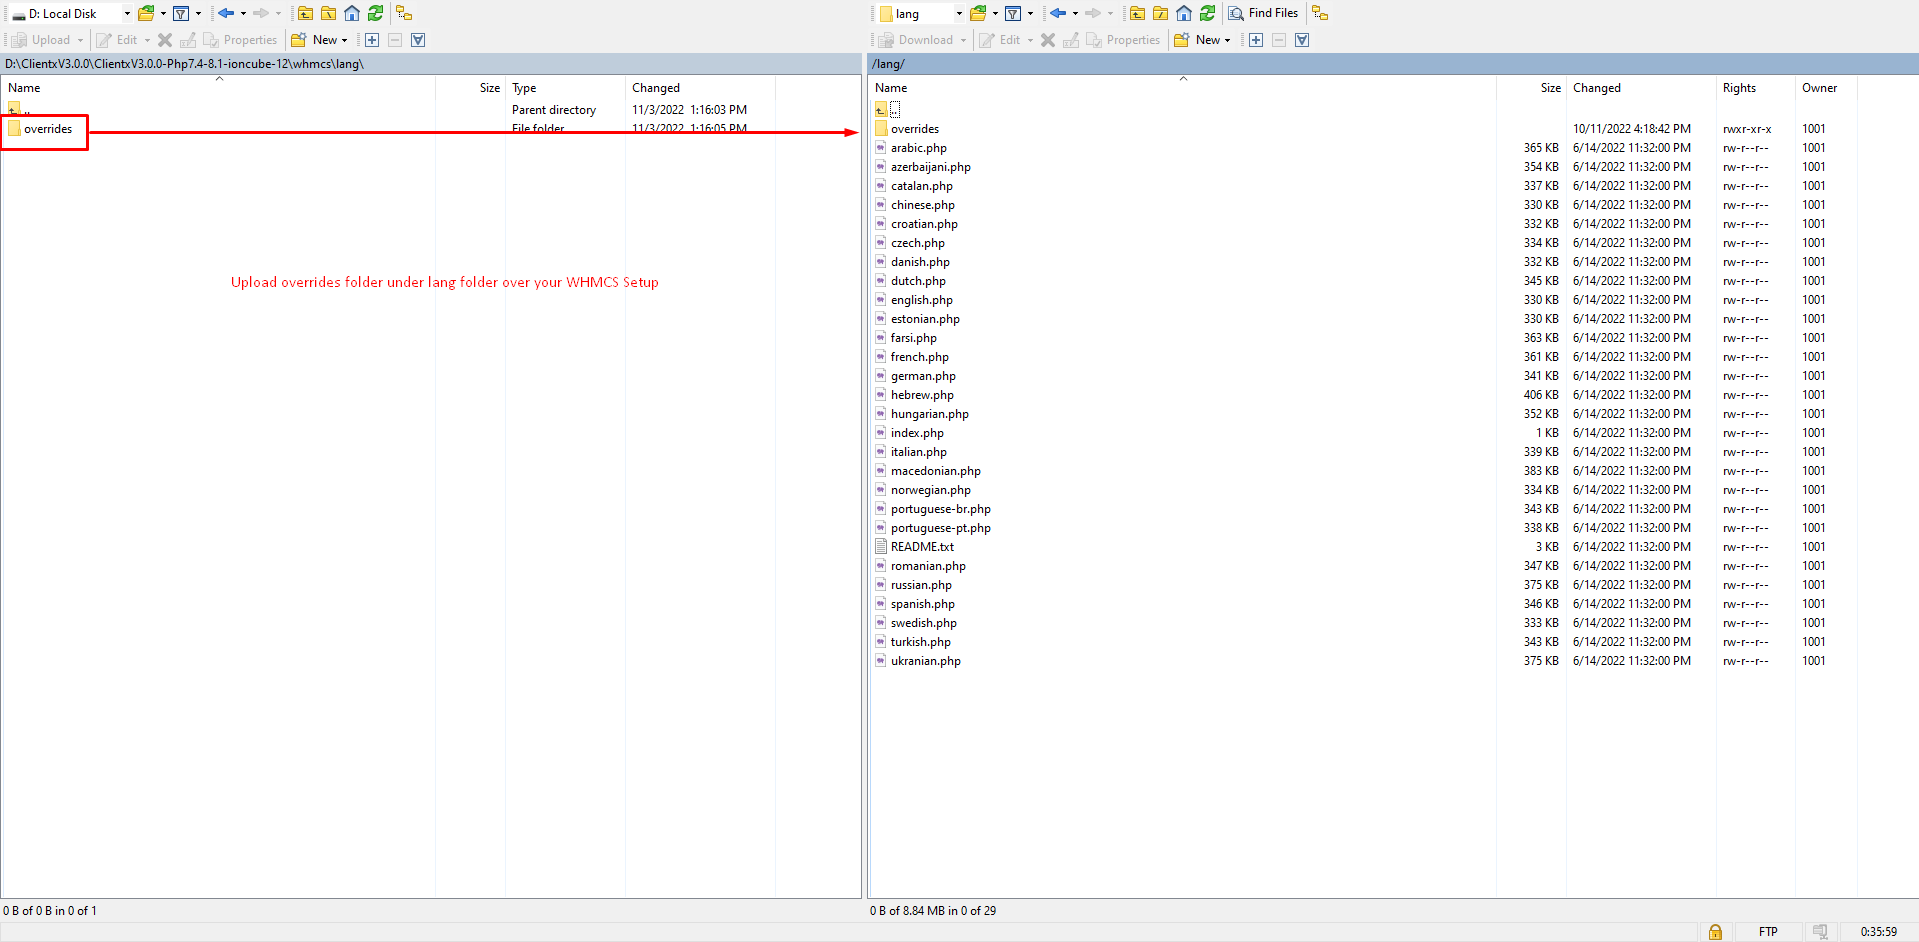
Task: Select README.txt in the remote file list
Action: (x=922, y=547)
